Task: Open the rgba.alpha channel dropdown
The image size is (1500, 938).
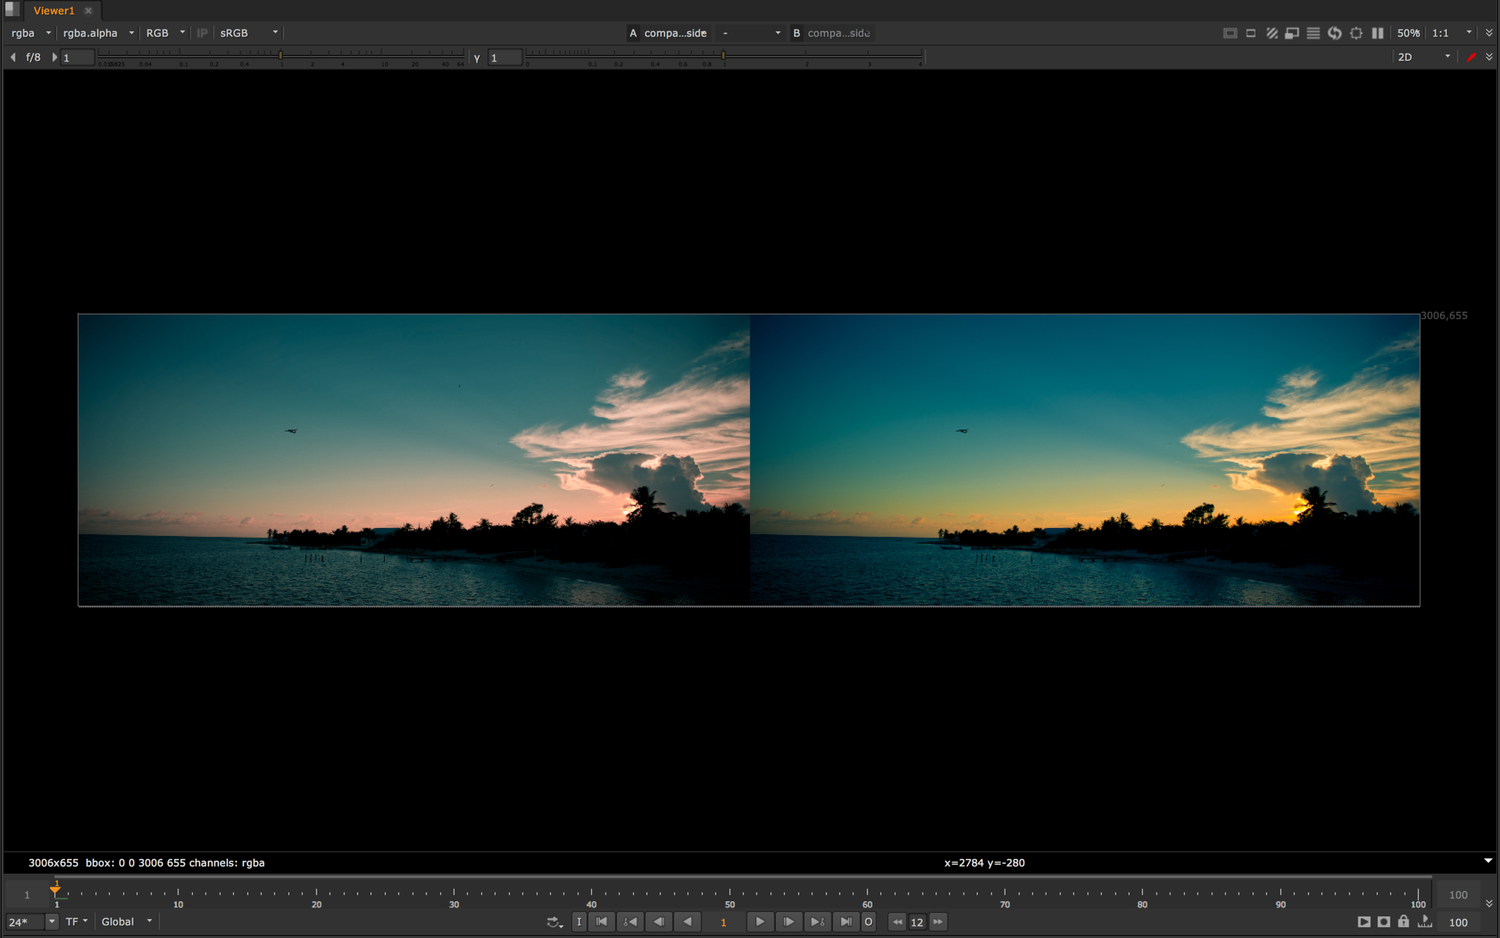Action: pos(98,33)
